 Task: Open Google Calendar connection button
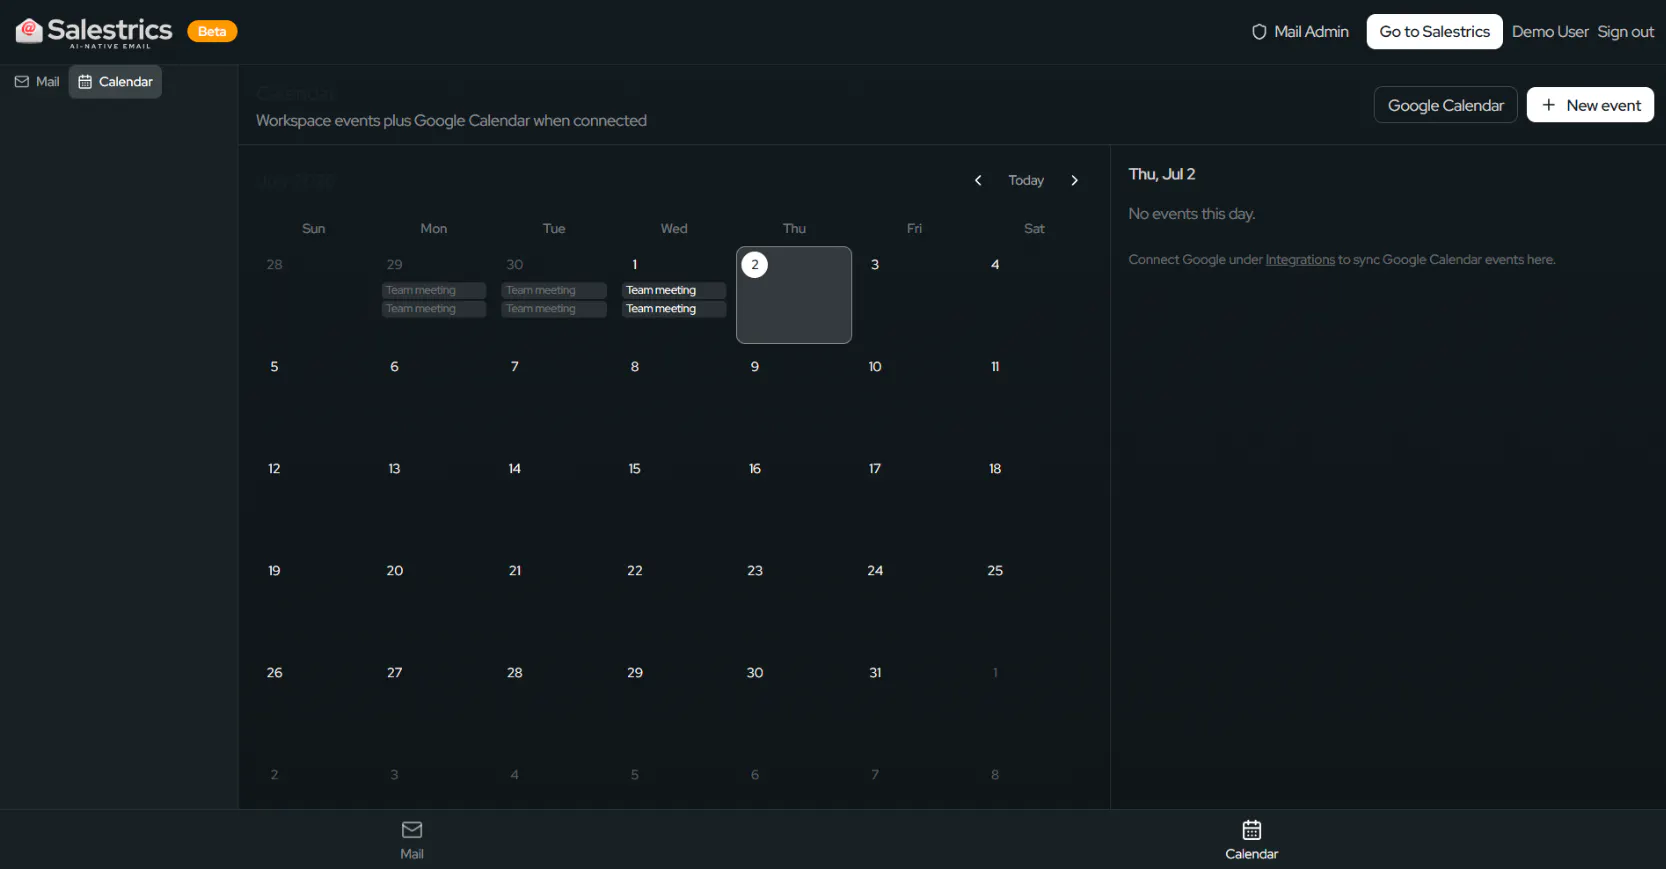point(1445,105)
